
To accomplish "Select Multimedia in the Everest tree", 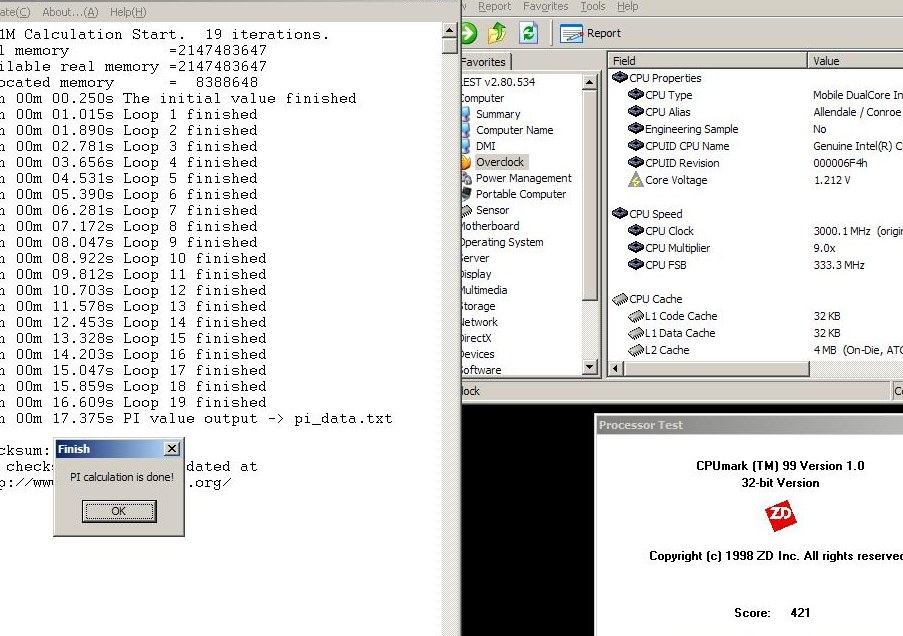I will click(x=484, y=290).
